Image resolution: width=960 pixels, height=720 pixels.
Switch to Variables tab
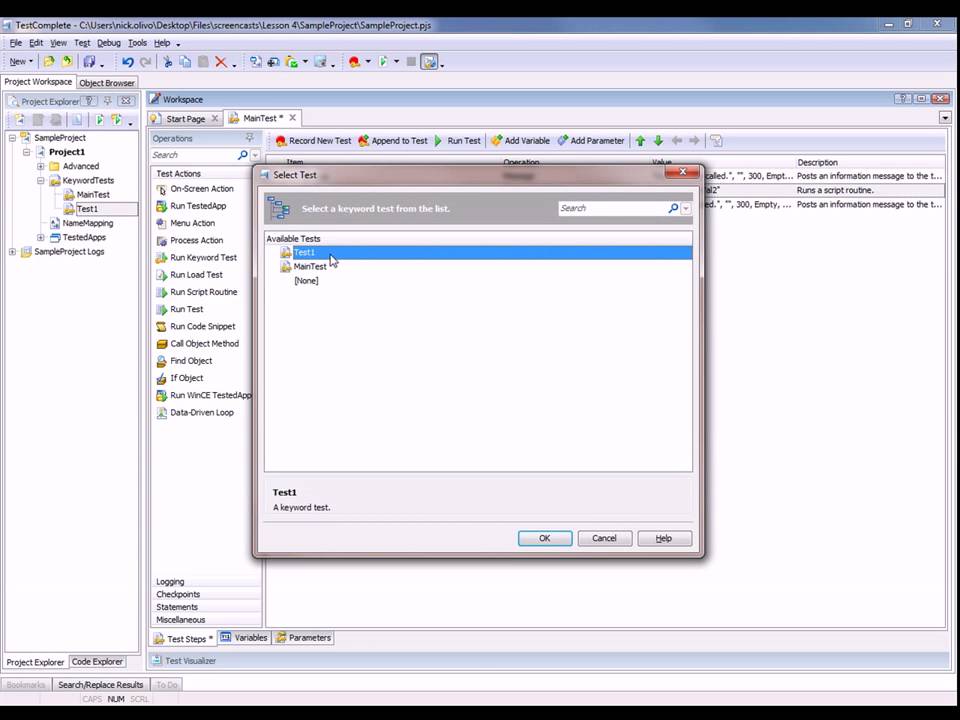click(x=244, y=638)
